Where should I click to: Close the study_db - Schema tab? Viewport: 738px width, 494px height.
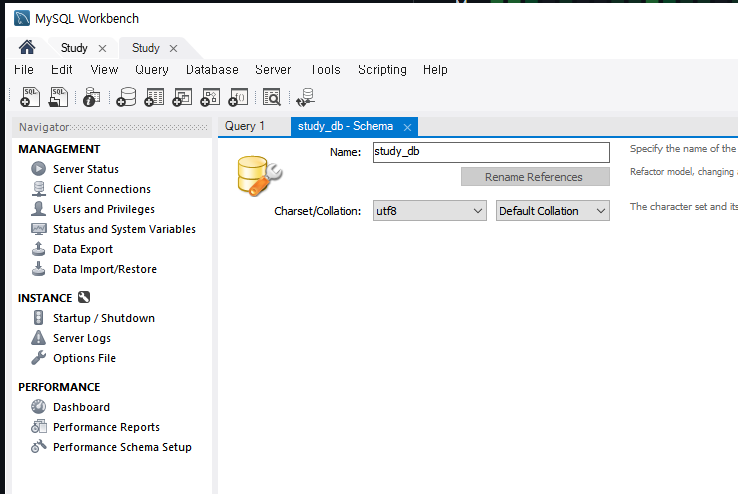click(408, 127)
